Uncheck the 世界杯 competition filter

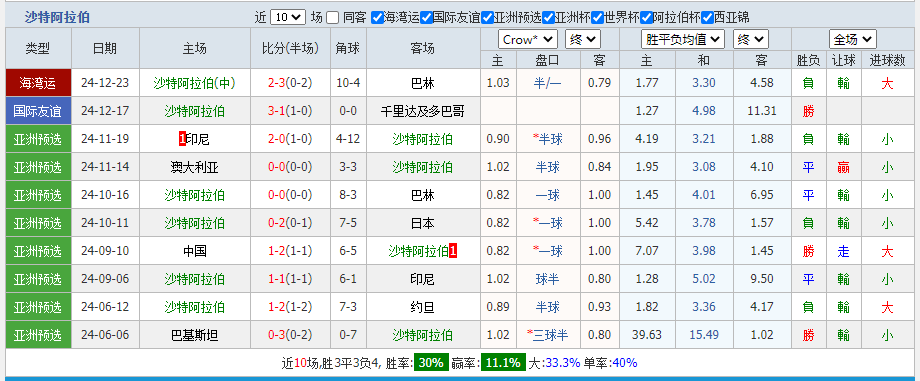click(x=597, y=18)
